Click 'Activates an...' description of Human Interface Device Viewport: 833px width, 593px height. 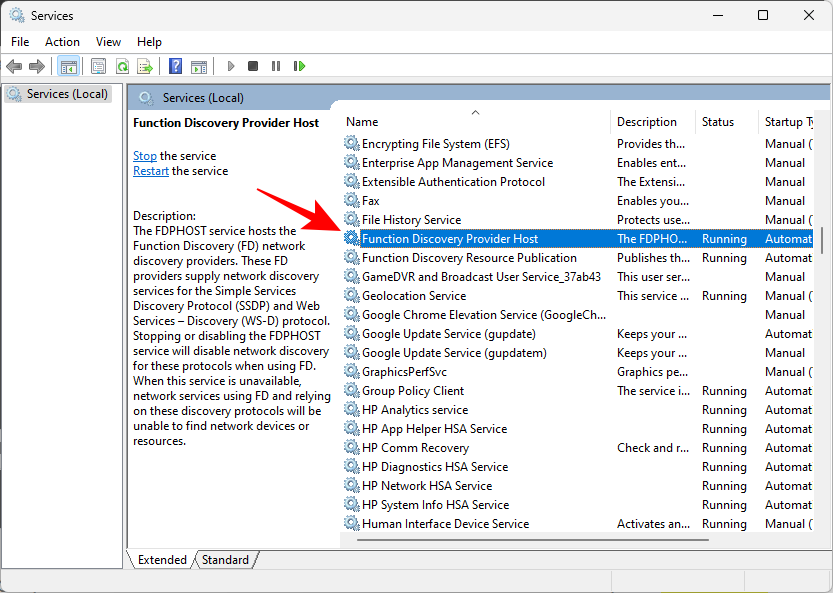click(x=653, y=524)
